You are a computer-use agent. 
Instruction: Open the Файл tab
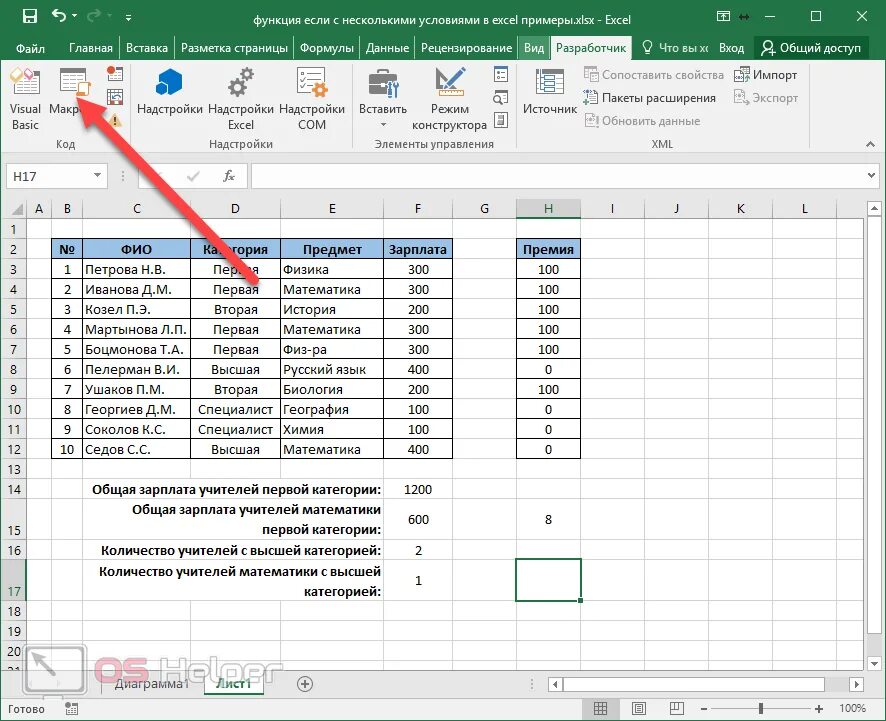(x=30, y=48)
